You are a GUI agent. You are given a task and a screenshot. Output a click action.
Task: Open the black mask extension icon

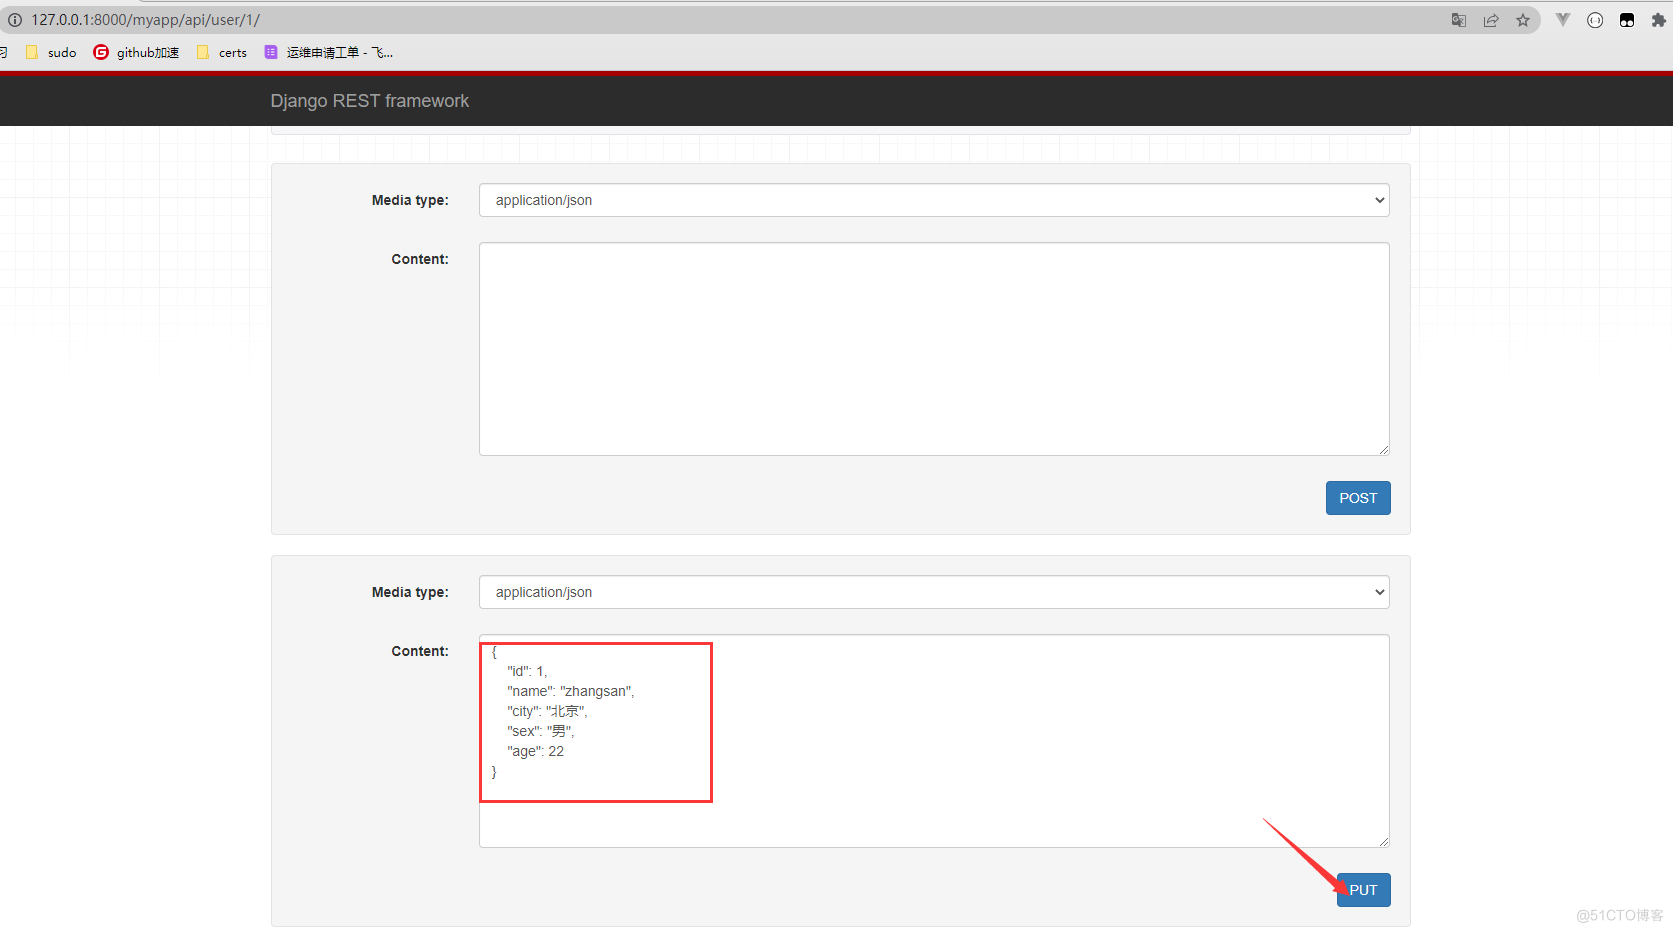tap(1627, 20)
